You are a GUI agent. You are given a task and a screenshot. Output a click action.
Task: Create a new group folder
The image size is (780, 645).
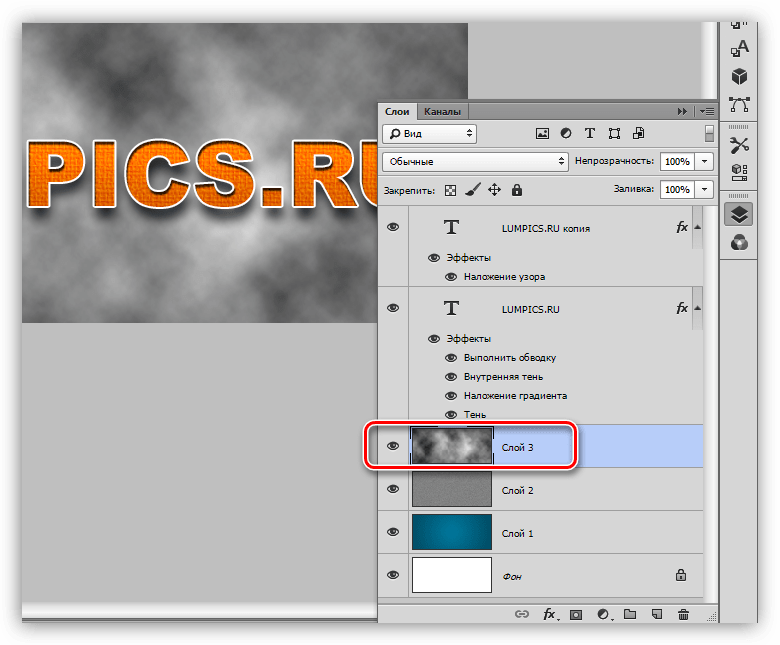coord(630,614)
